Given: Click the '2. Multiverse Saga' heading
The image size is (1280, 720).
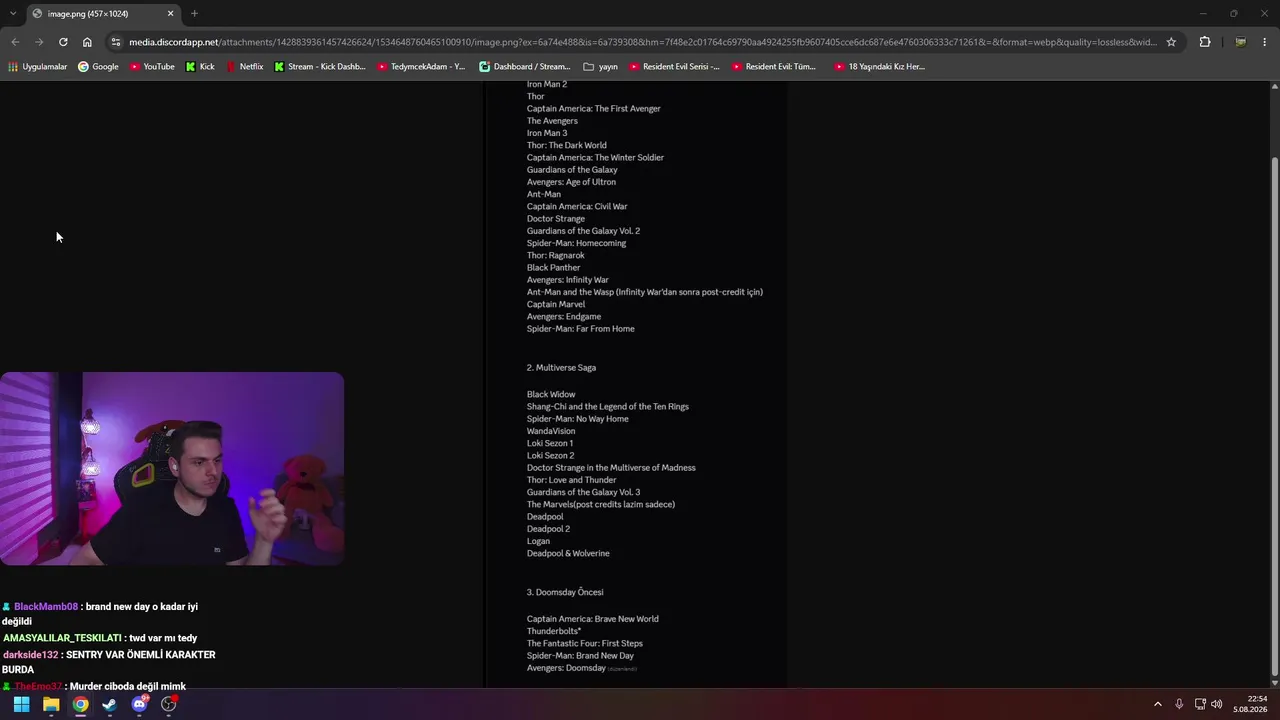Looking at the screenshot, I should pyautogui.click(x=561, y=368).
